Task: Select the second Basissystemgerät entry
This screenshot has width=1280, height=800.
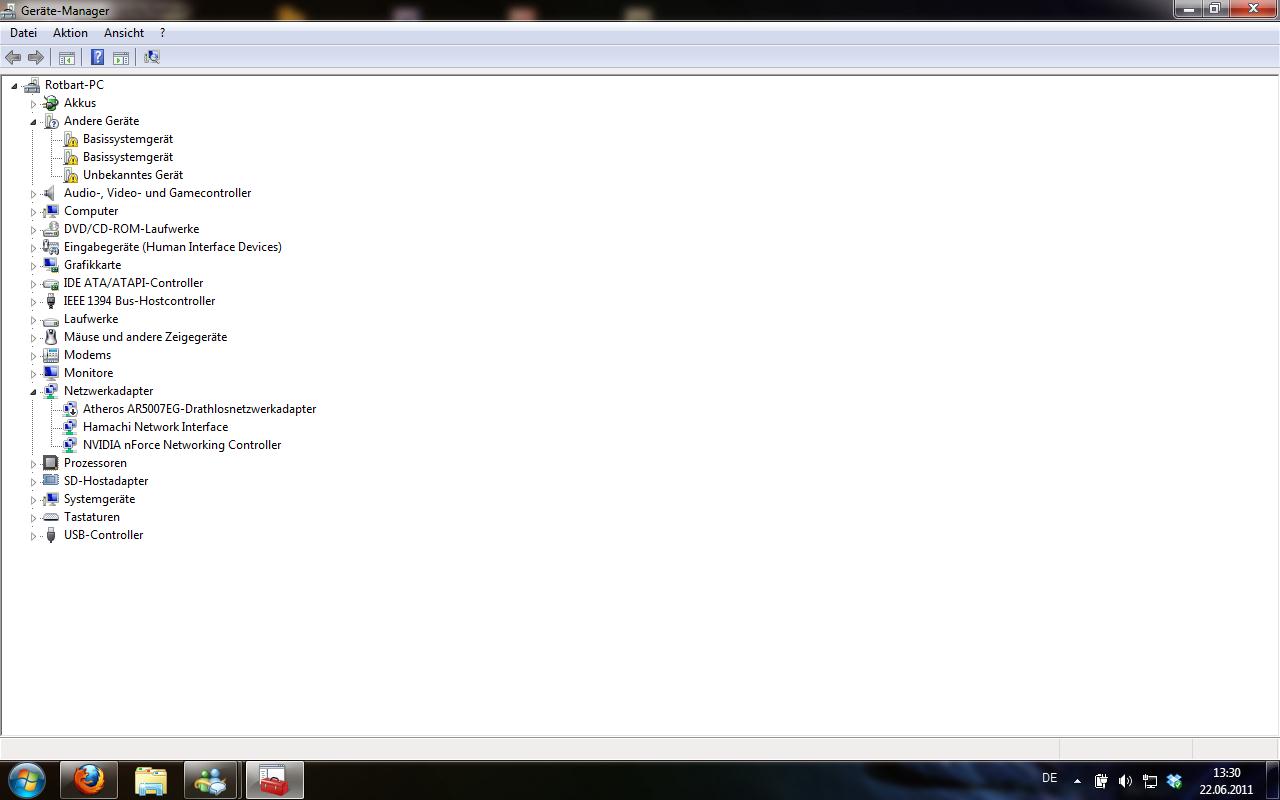Action: [128, 157]
